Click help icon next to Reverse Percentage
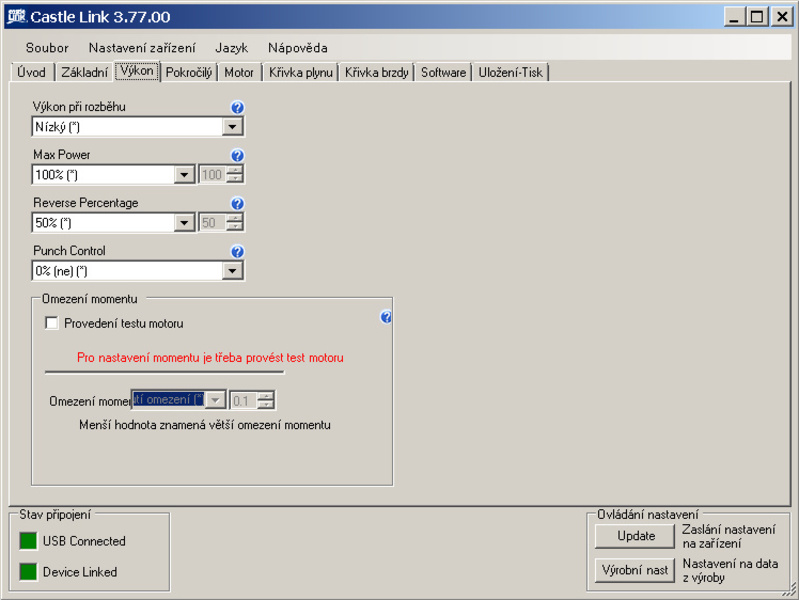This screenshot has width=799, height=600. pos(237,204)
